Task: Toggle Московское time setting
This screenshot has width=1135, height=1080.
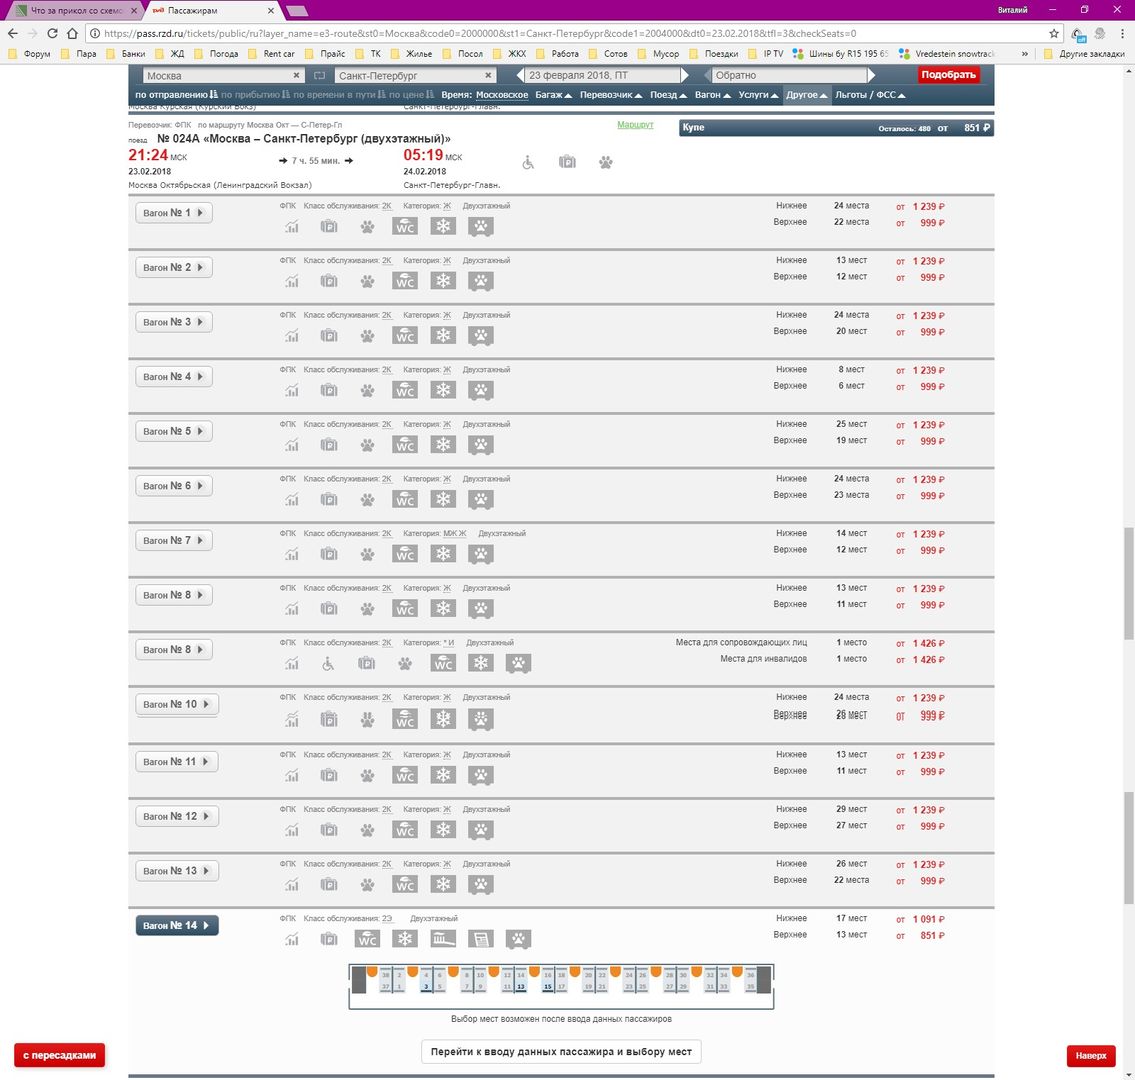Action: tap(501, 95)
